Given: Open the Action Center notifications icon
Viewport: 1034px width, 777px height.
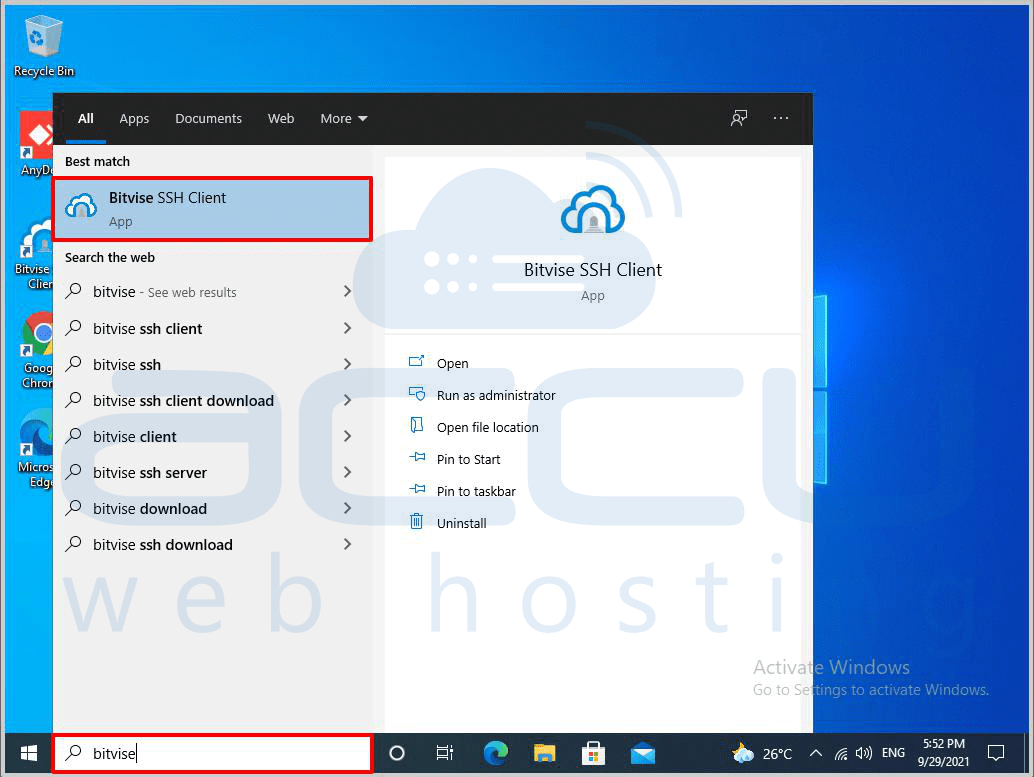Looking at the screenshot, I should click(996, 753).
